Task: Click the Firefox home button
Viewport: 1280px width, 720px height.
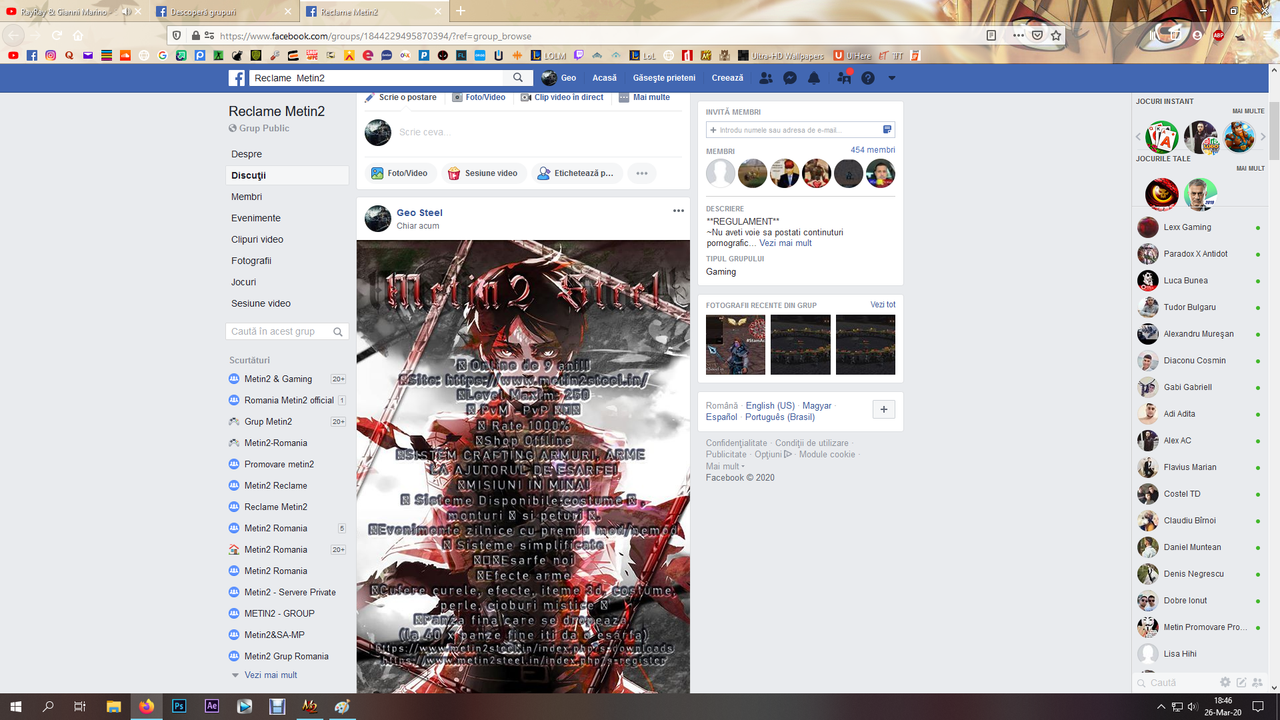Action: click(78, 35)
